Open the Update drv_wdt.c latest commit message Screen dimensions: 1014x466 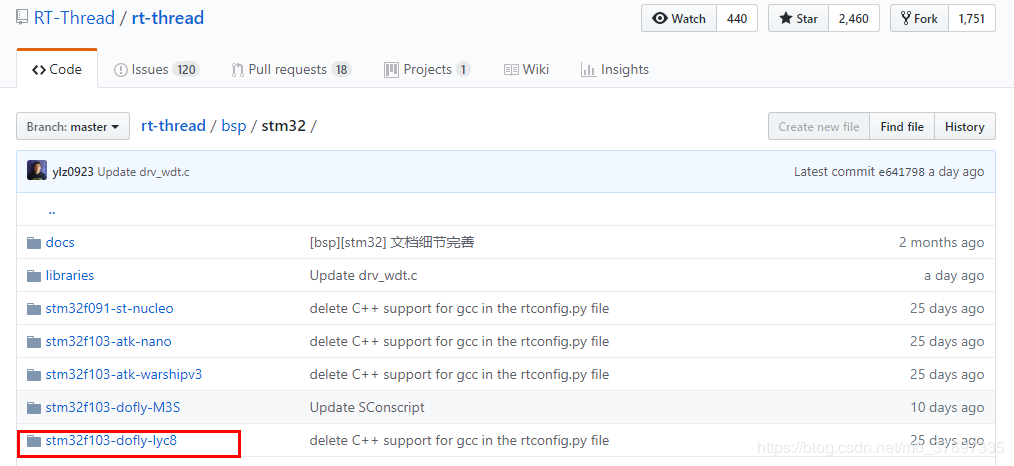point(143,172)
